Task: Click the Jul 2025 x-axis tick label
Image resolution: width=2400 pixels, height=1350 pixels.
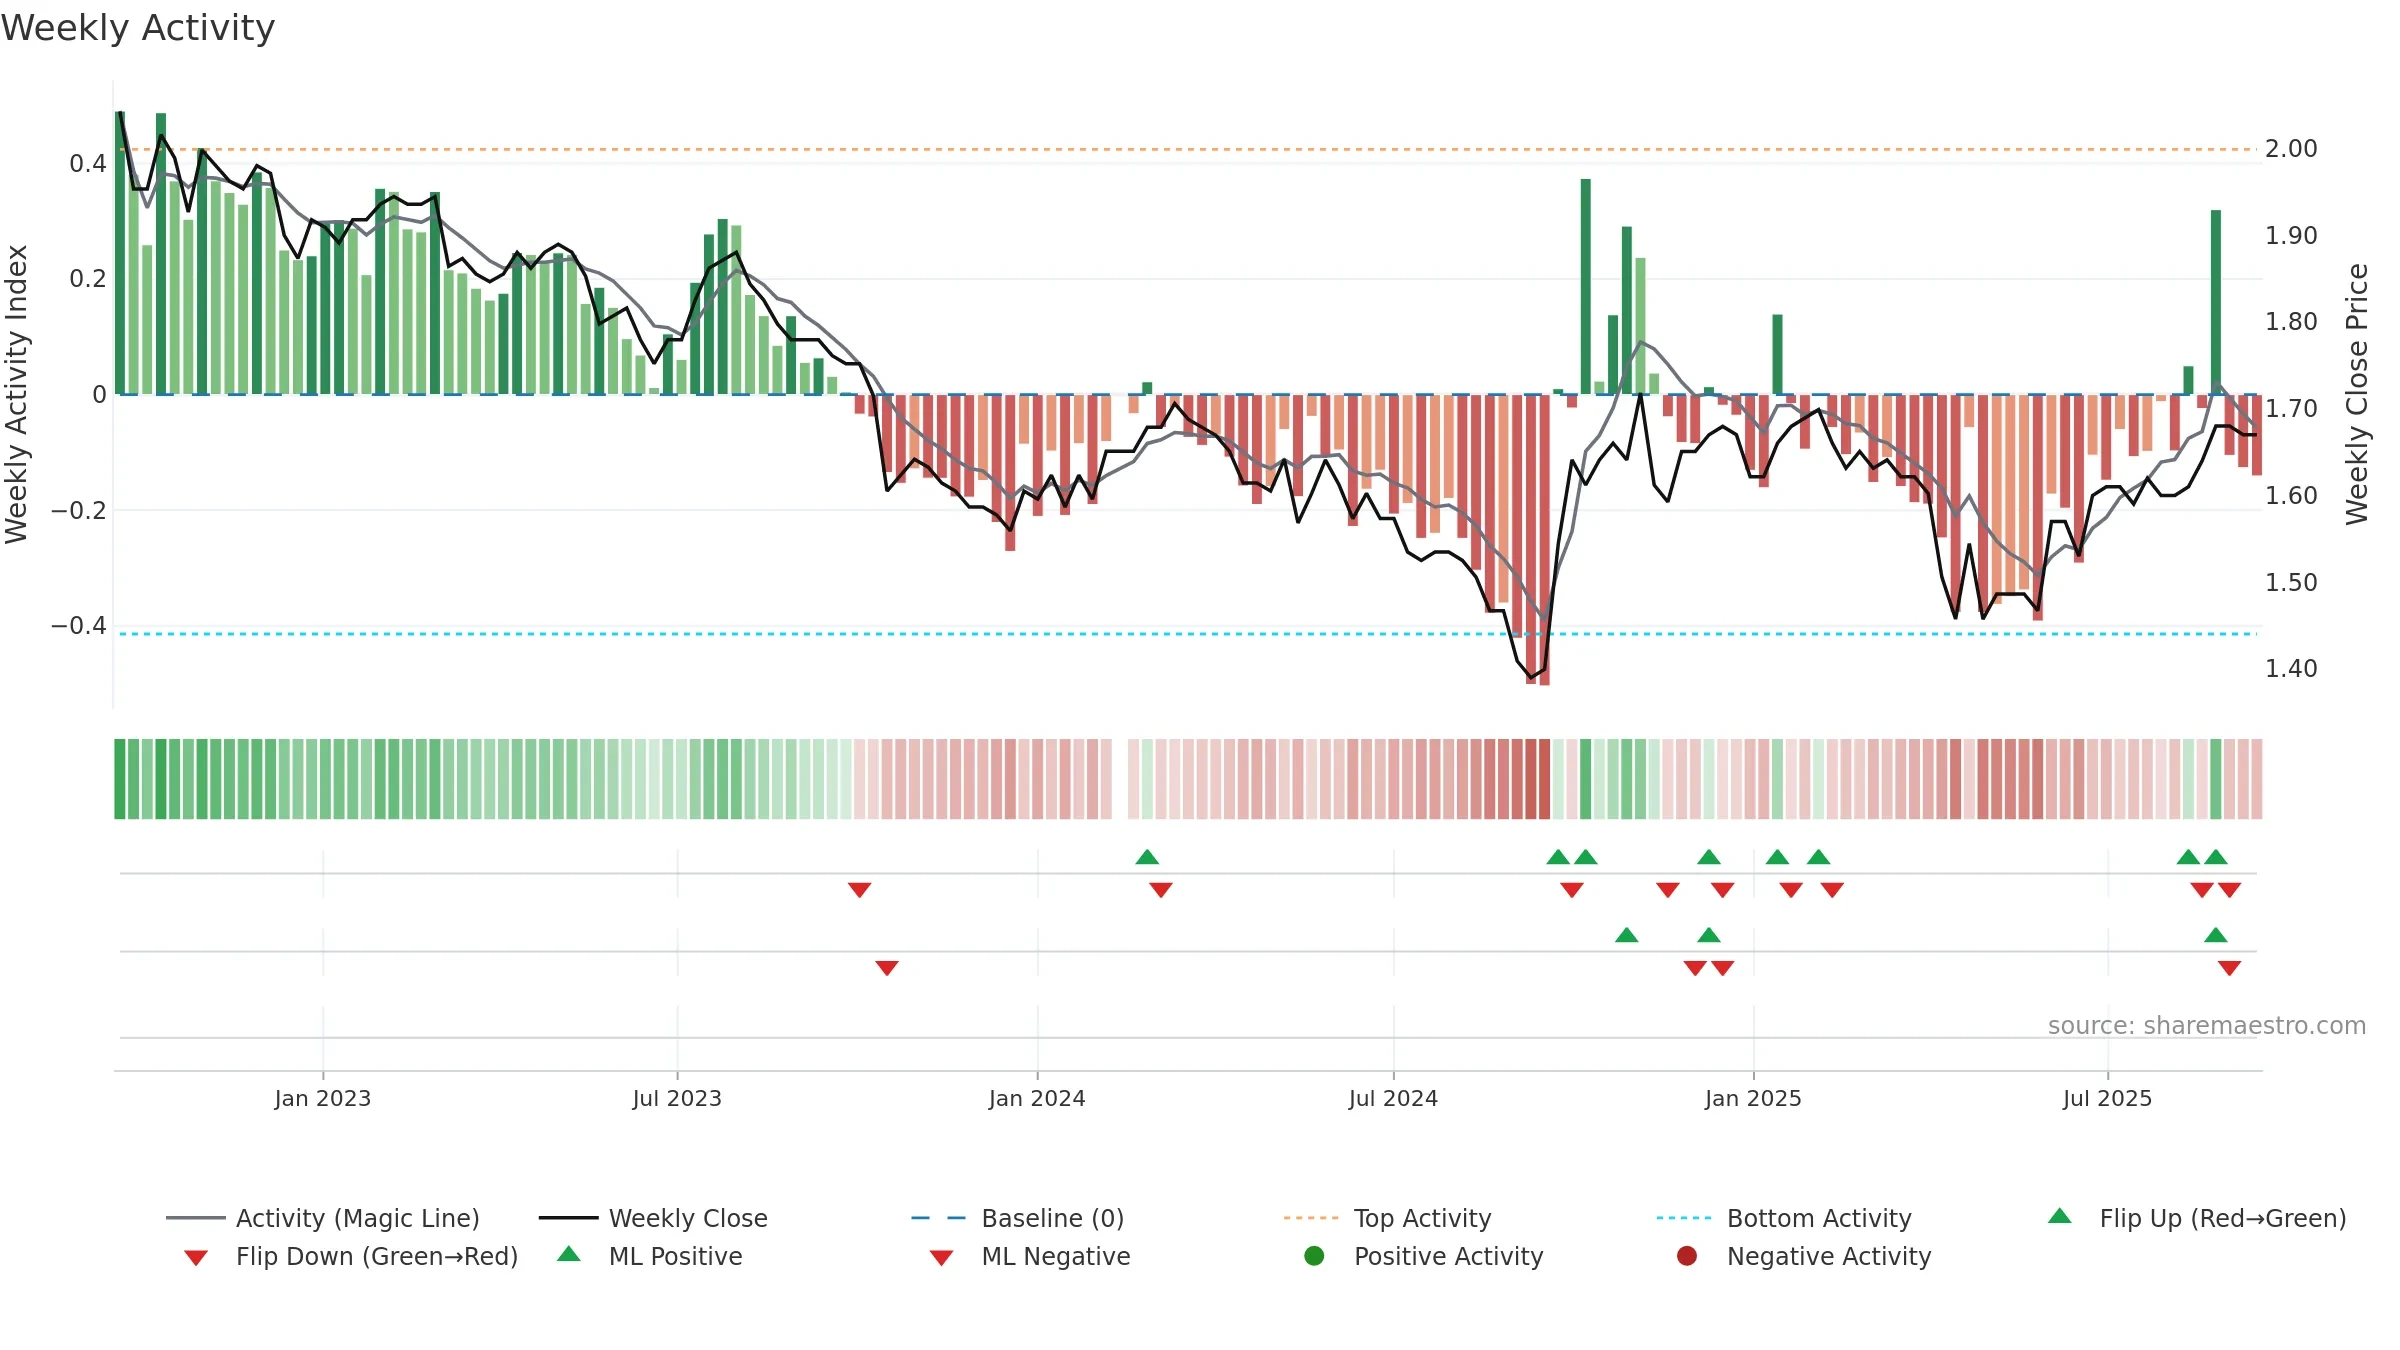Action: click(x=2107, y=1098)
